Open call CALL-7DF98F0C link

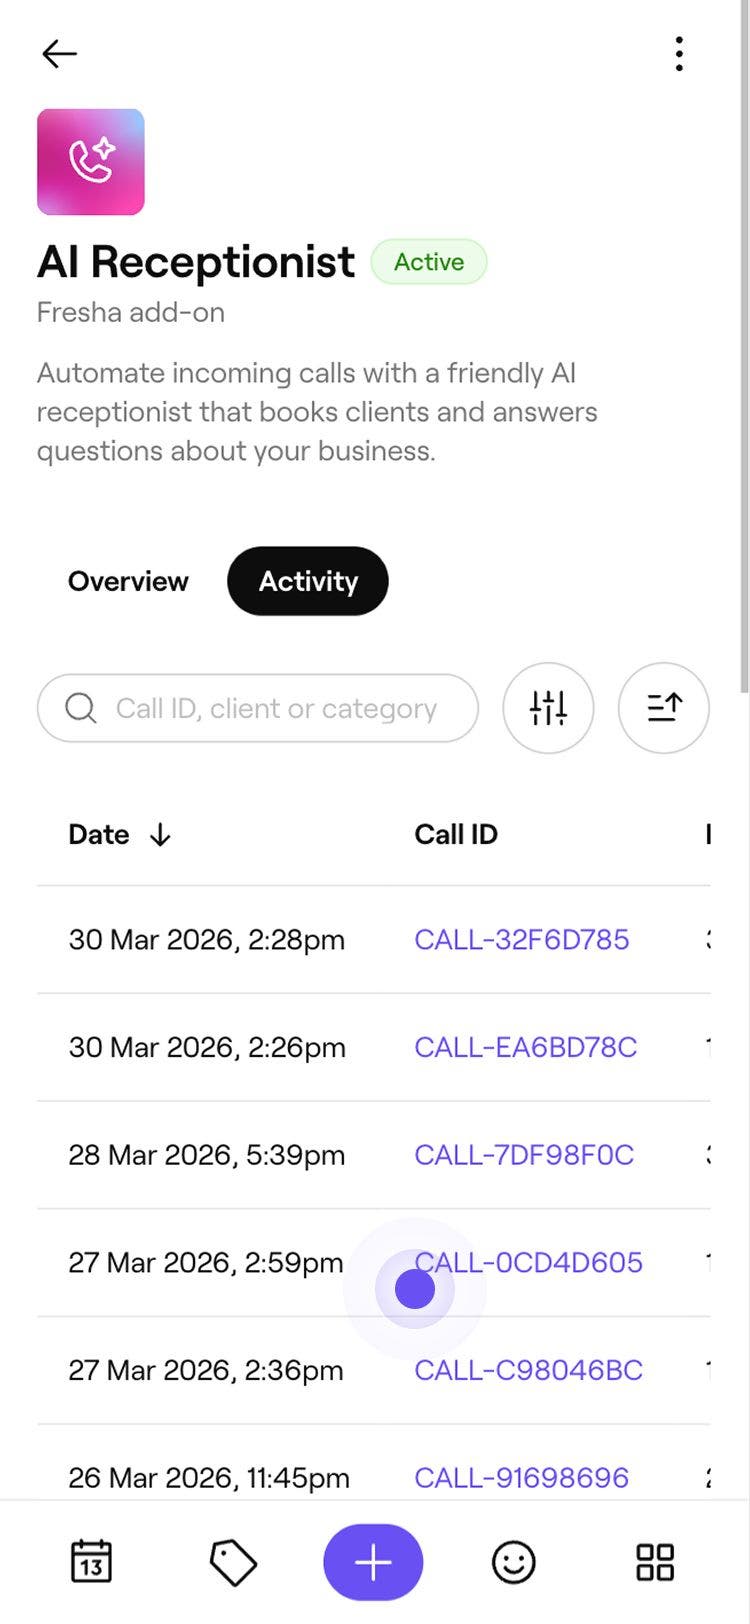pos(524,1155)
